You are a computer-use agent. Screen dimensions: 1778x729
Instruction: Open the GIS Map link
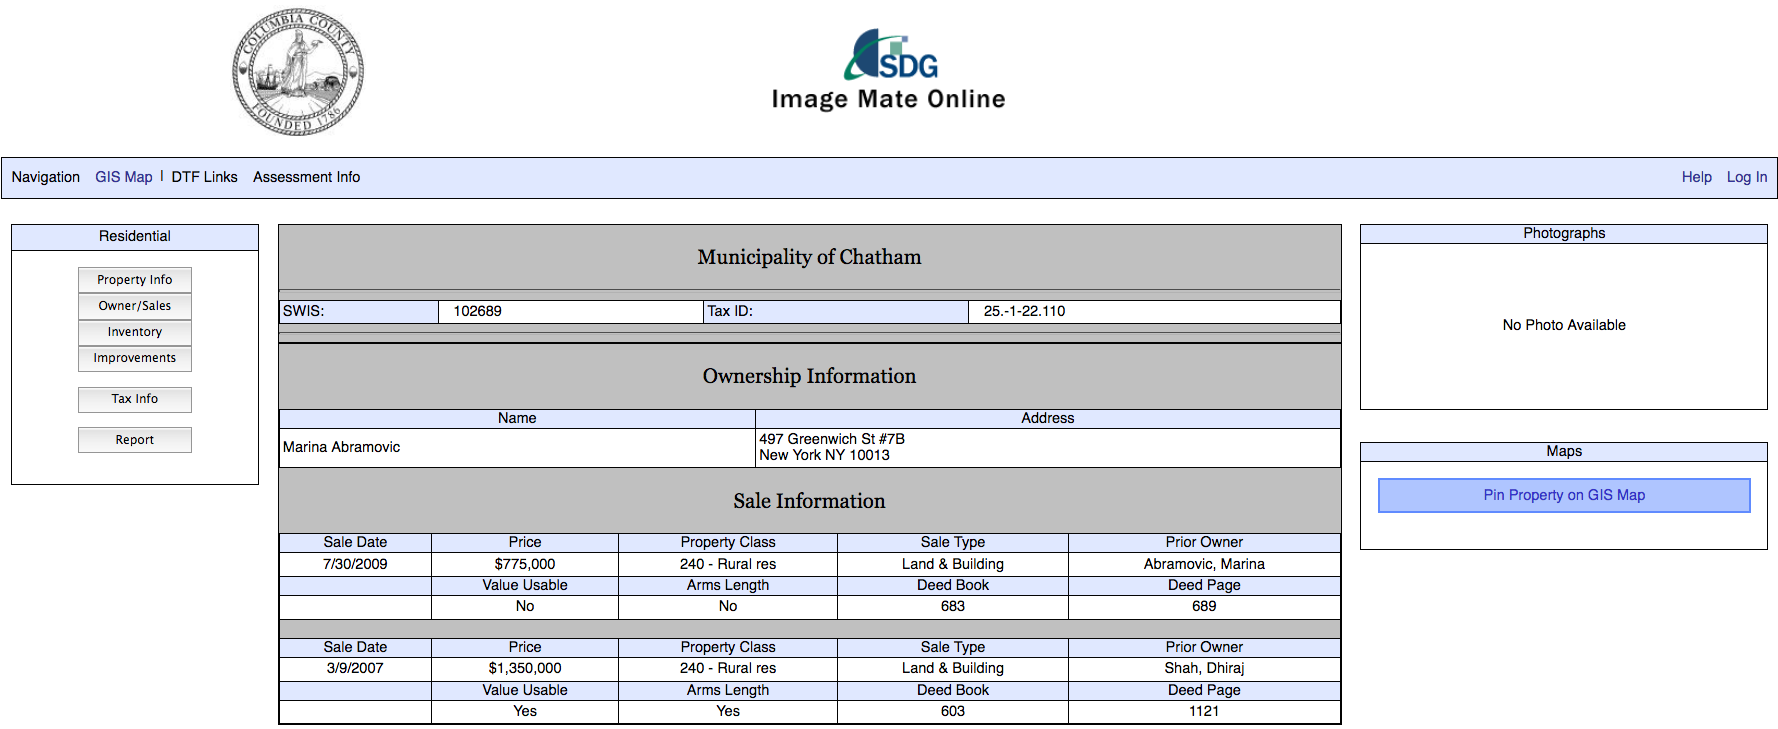click(x=124, y=177)
